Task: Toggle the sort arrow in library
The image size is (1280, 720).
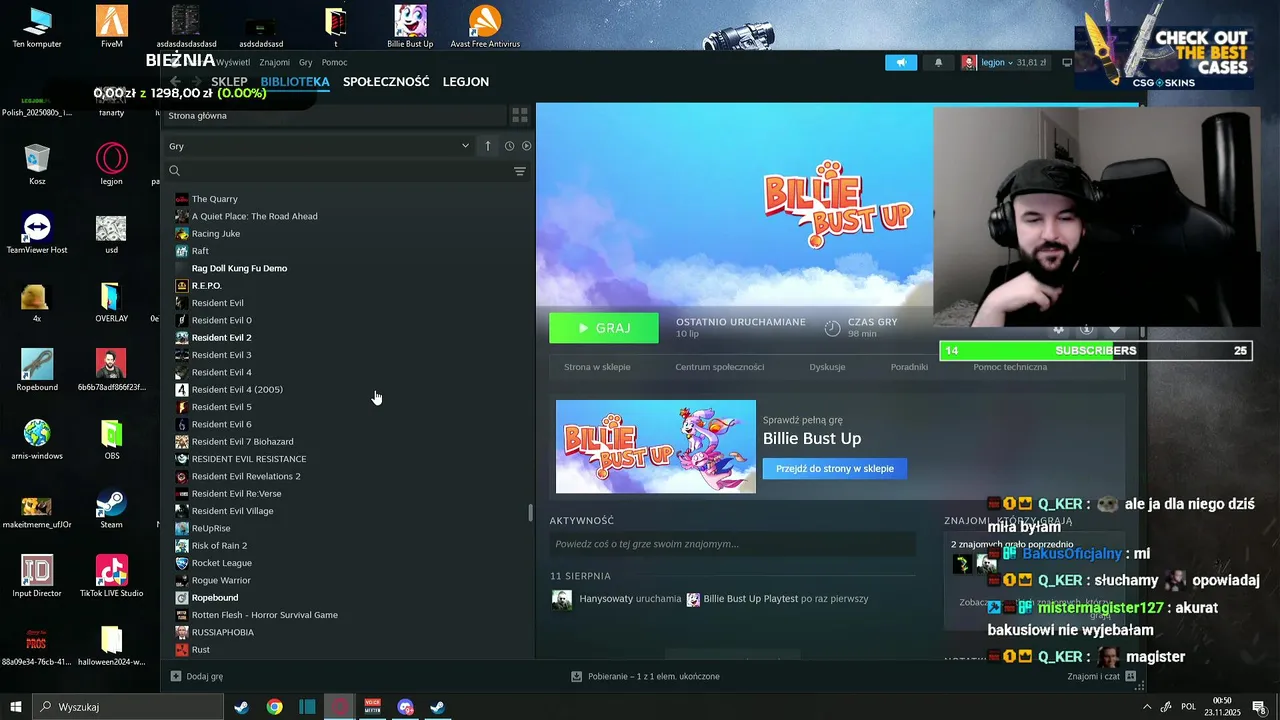Action: [488, 146]
